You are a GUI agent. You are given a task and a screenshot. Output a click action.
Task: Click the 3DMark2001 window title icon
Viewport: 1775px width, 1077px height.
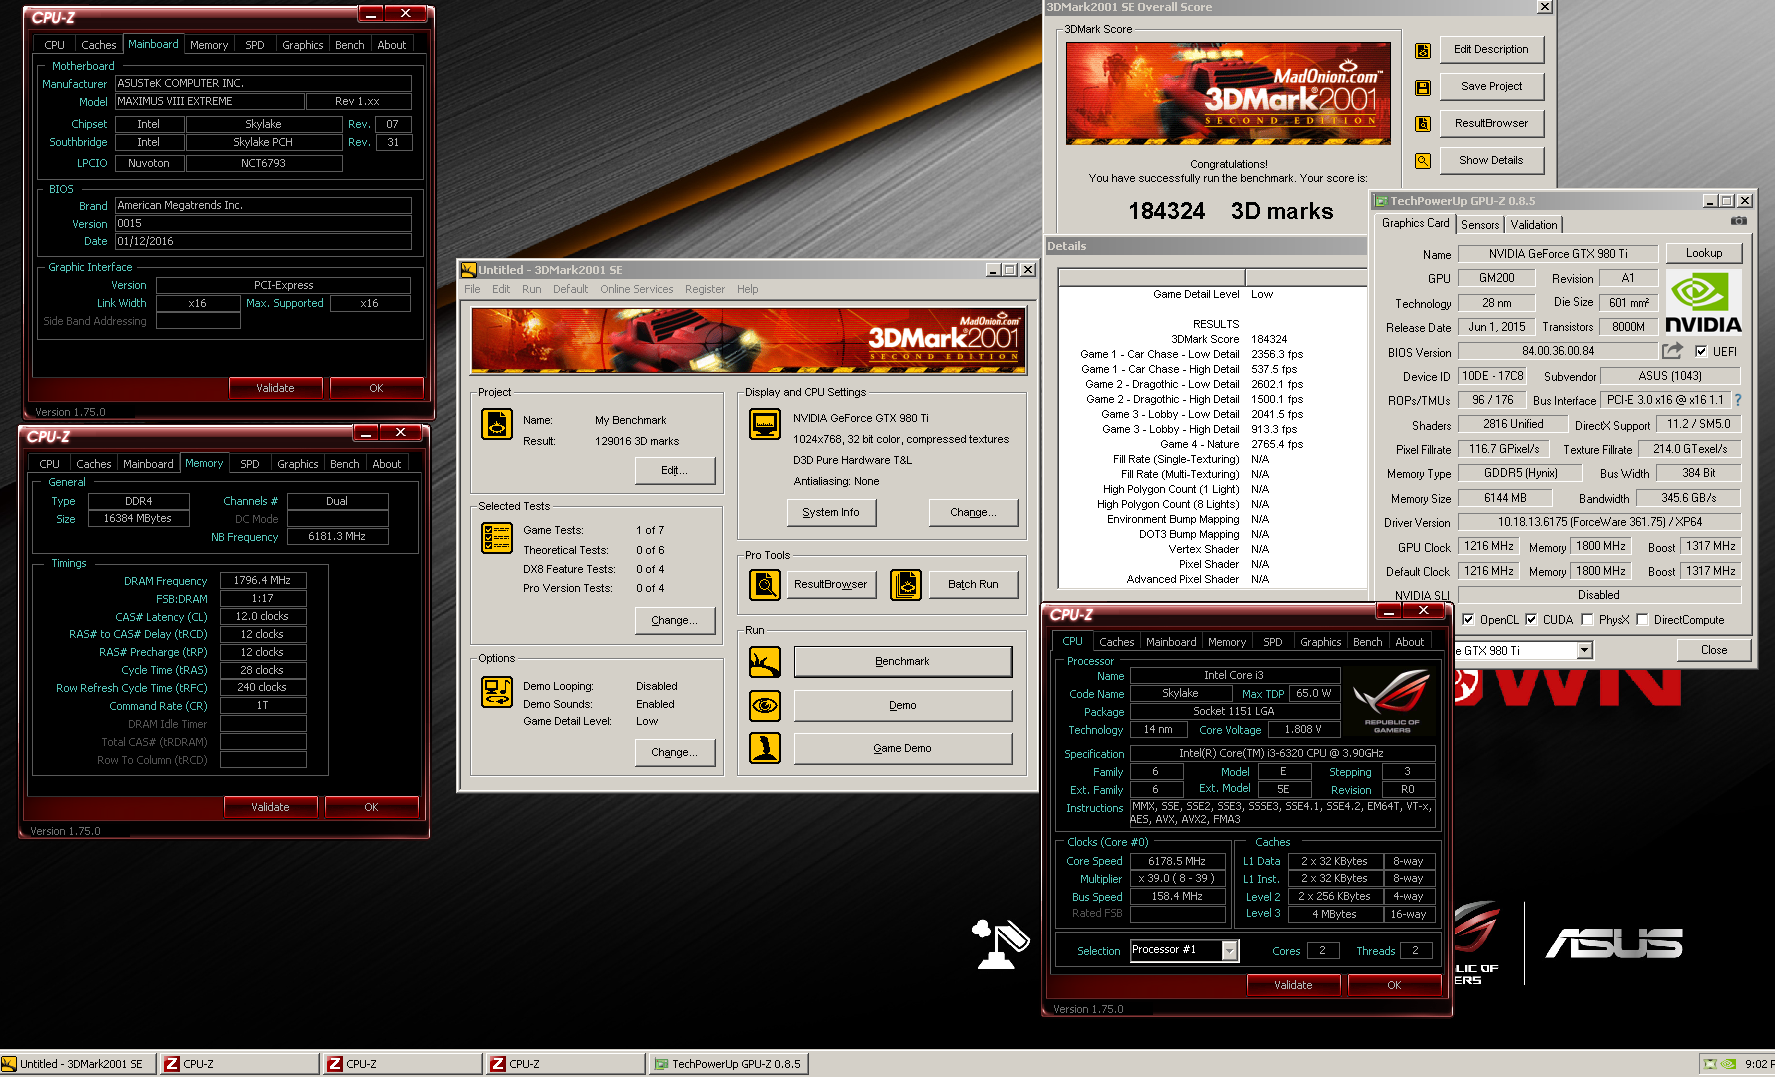pyautogui.click(x=468, y=270)
